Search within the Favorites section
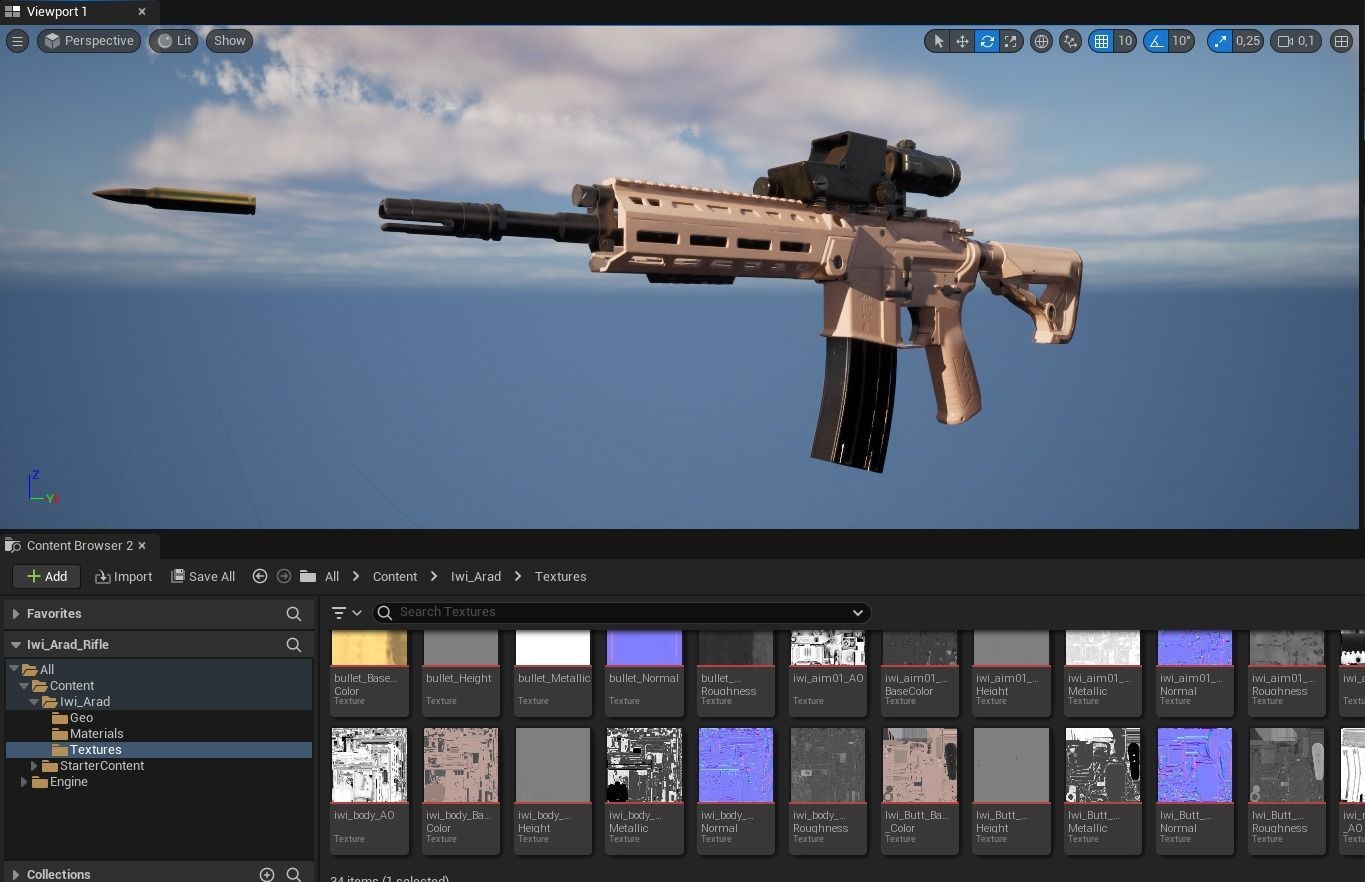The image size is (1365, 882). 294,614
